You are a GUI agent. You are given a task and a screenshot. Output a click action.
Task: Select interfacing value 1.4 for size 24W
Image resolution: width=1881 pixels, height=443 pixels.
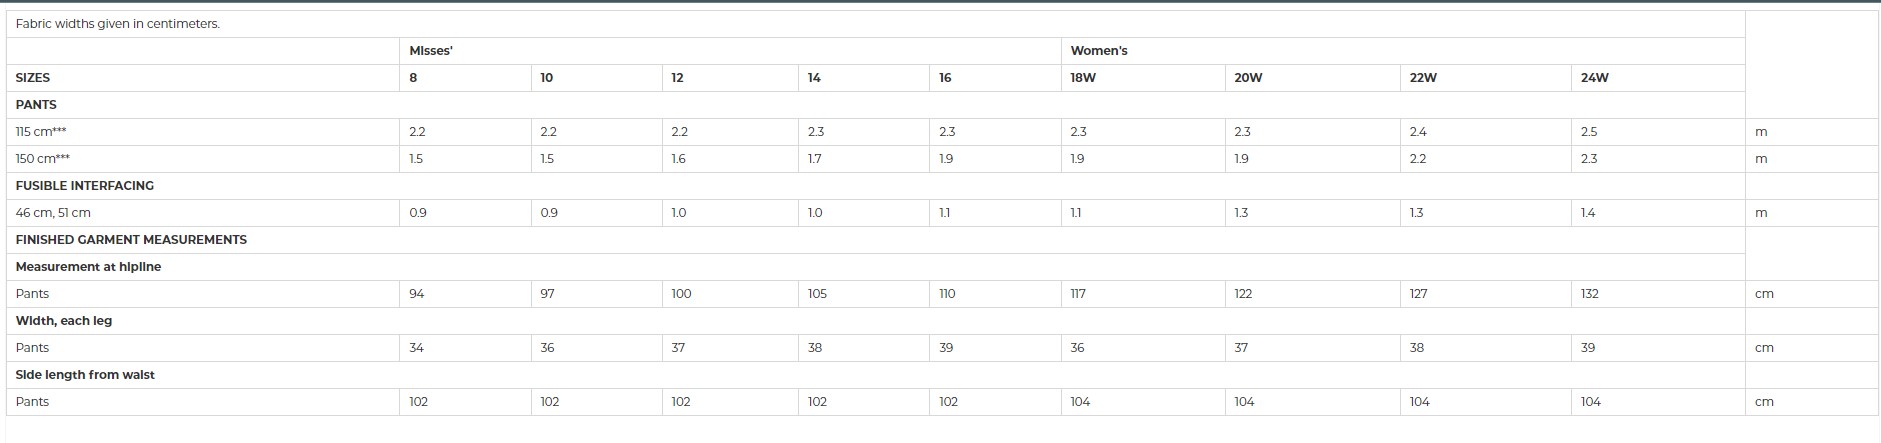click(1588, 213)
